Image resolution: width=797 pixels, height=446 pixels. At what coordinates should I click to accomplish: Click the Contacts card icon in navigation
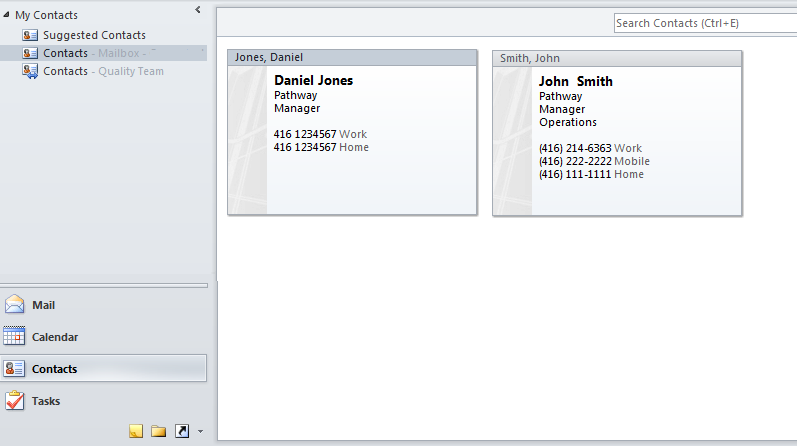14,369
